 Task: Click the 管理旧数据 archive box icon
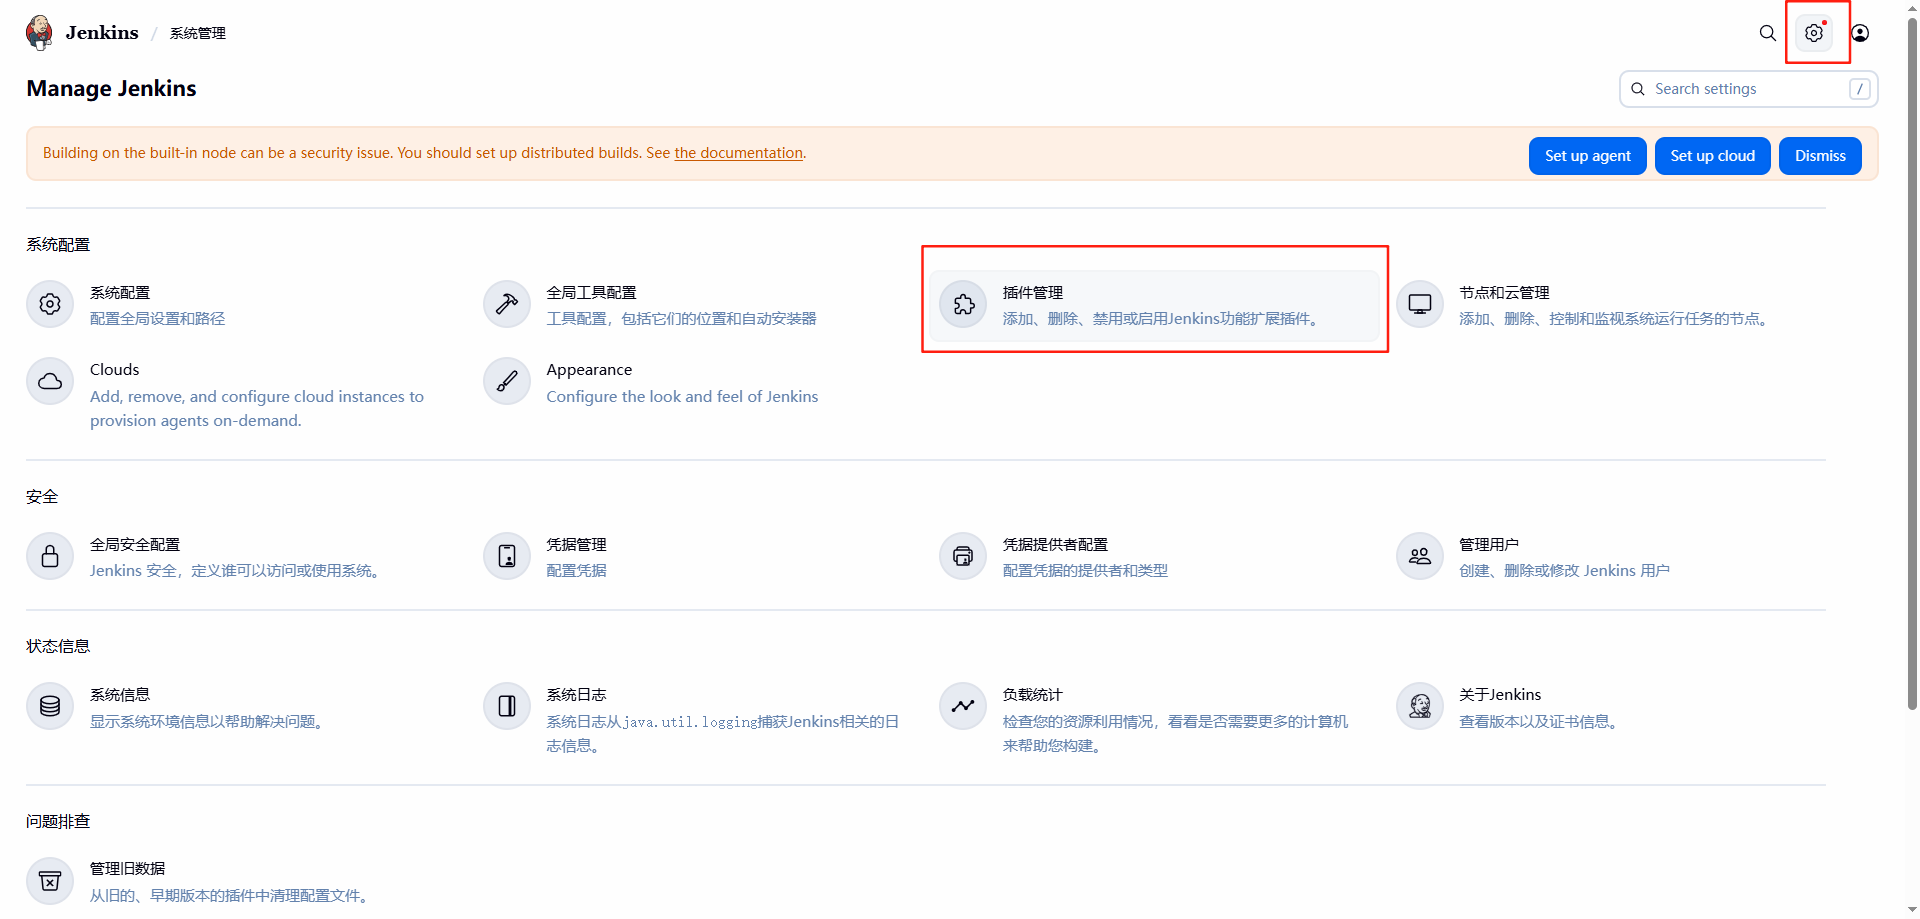[x=50, y=881]
